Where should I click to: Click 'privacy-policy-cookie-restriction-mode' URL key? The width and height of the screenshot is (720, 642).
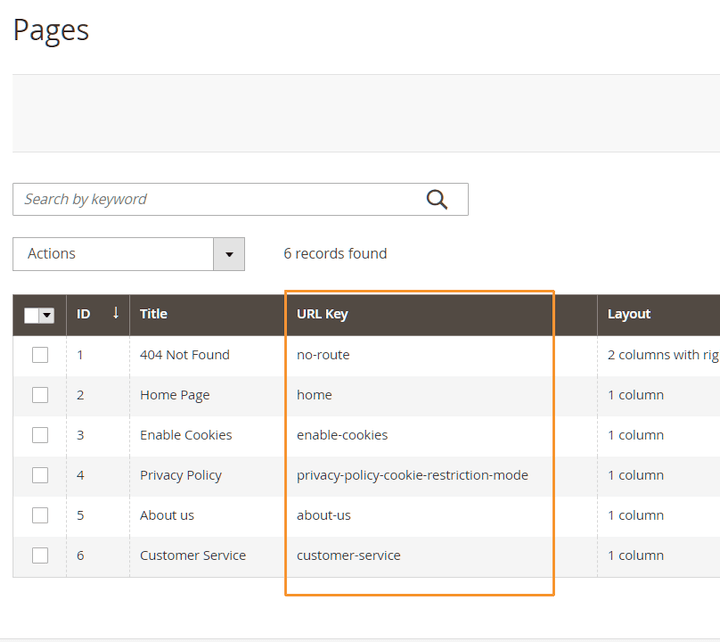pos(412,475)
